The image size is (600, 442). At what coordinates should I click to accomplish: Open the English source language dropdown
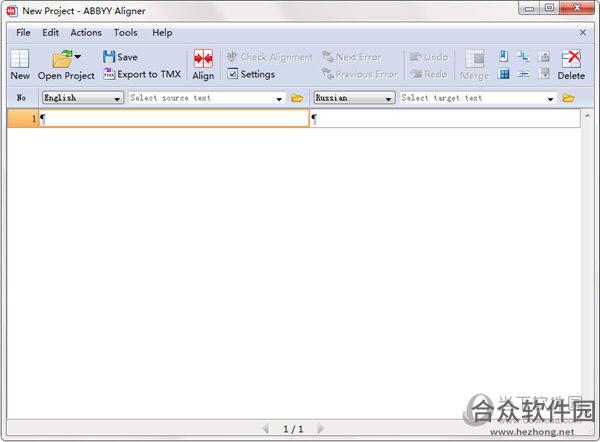(x=83, y=98)
